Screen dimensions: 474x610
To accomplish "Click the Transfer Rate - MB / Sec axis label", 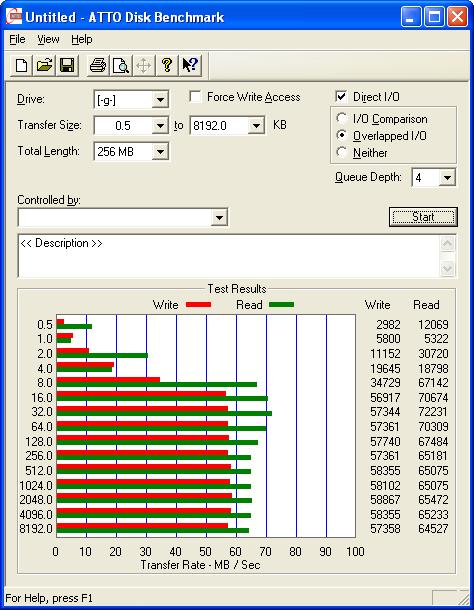I will 200,565.
